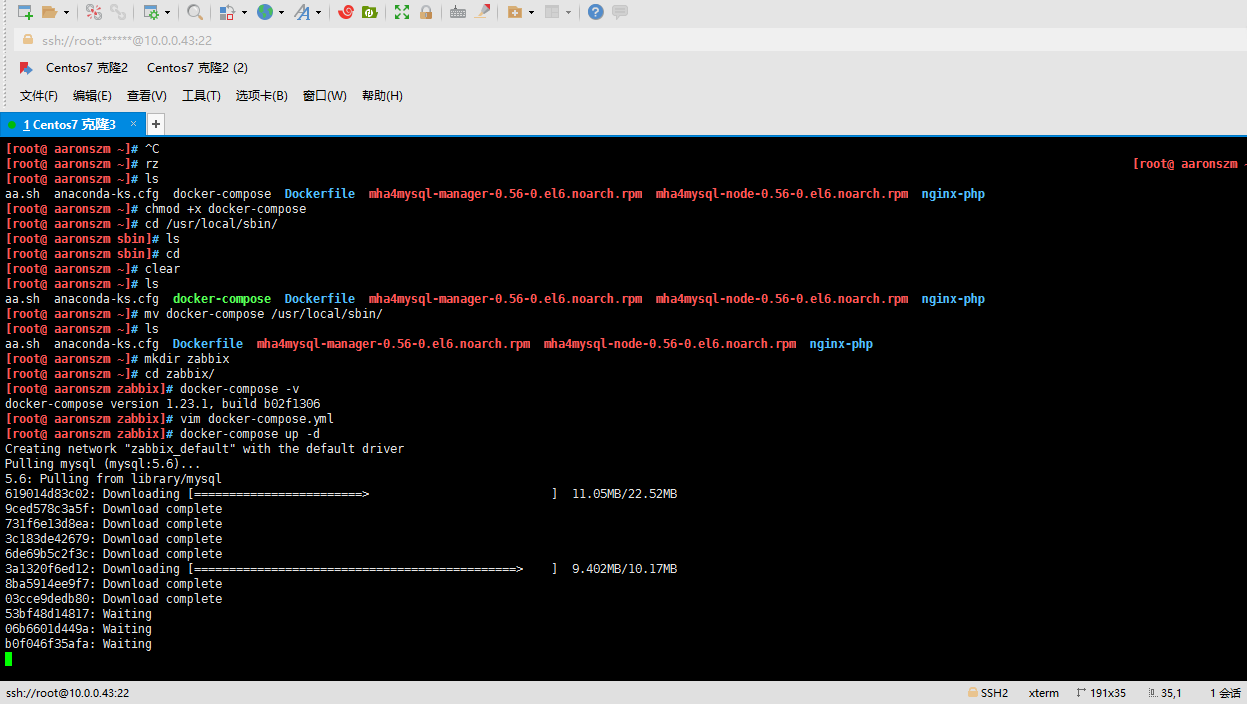
Task: Open session properties gear icon
Action: click(151, 12)
